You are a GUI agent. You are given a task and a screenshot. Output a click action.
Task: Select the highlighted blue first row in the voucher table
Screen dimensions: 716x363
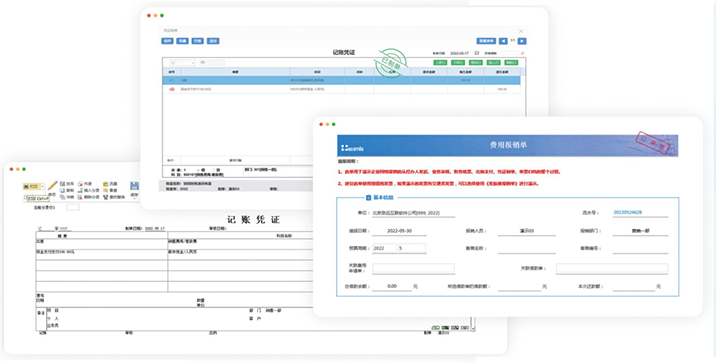click(342, 80)
